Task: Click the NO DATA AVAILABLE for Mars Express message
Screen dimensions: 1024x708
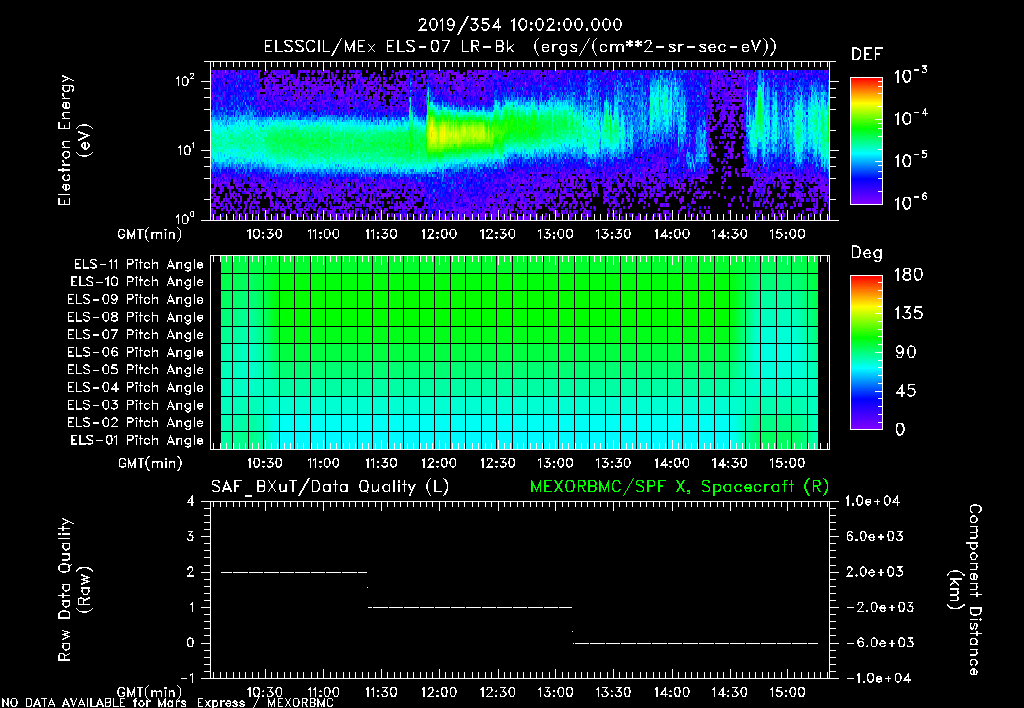Action: (167, 703)
